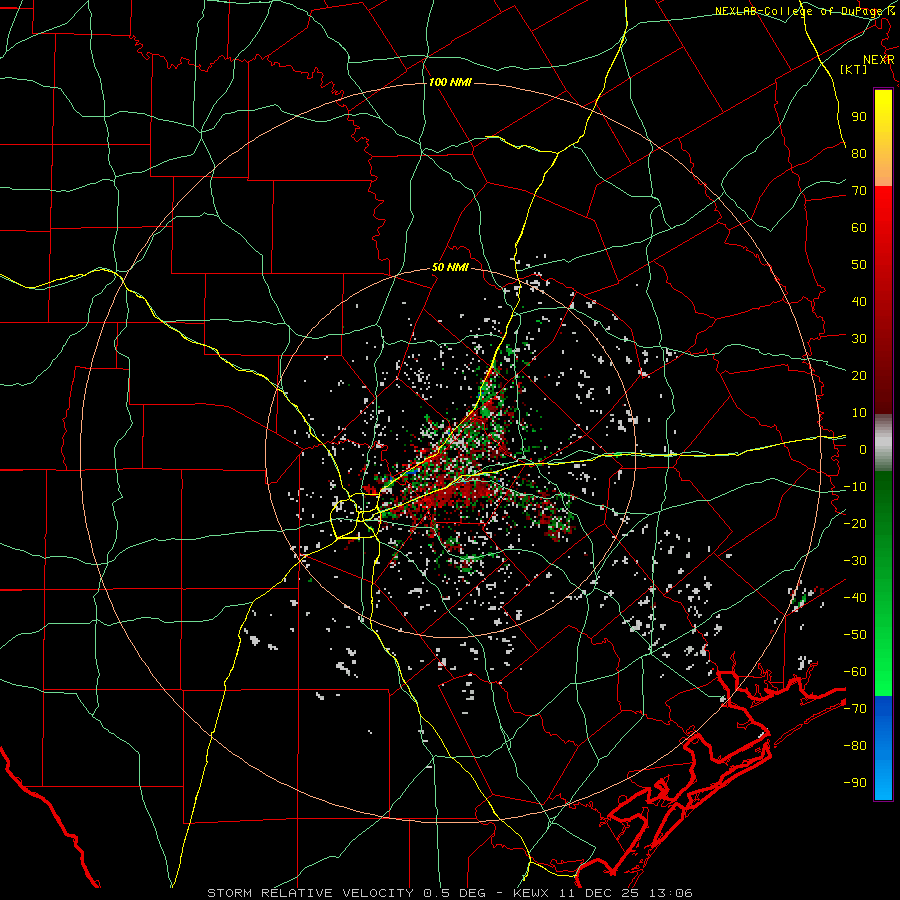The width and height of the screenshot is (900, 900).
Task: Click the "-80" label on velocity scale
Action: pyautogui.click(x=855, y=746)
